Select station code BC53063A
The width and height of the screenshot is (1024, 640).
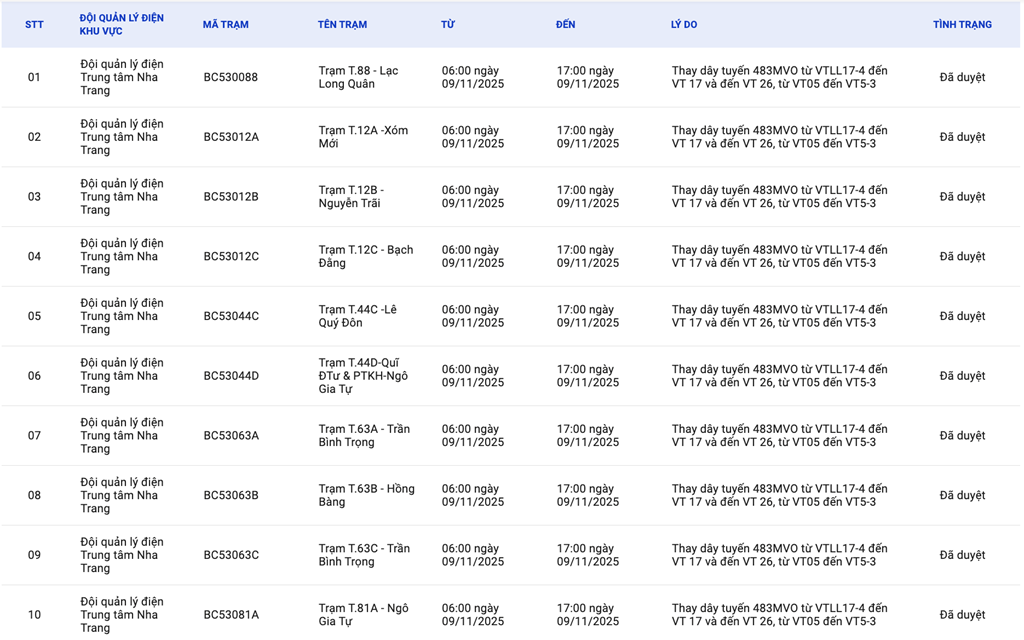tap(231, 436)
